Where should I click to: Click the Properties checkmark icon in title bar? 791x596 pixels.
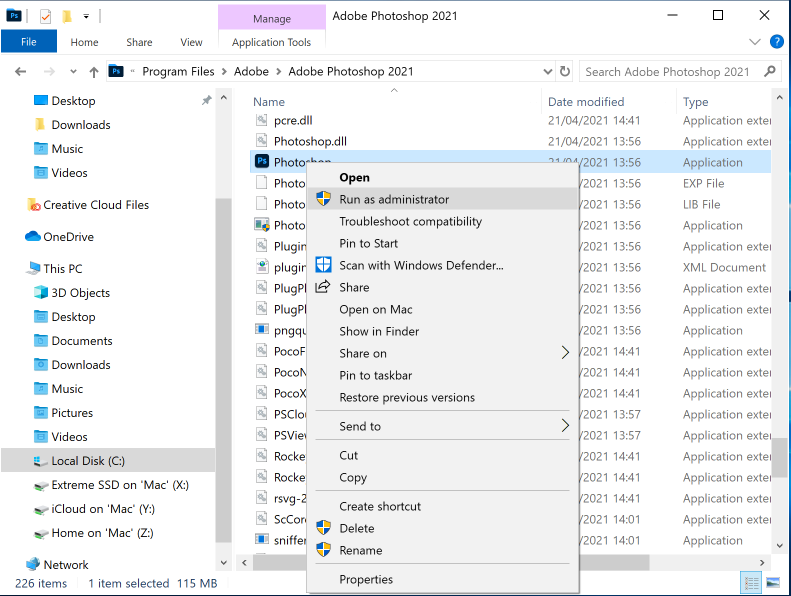[x=45, y=17]
